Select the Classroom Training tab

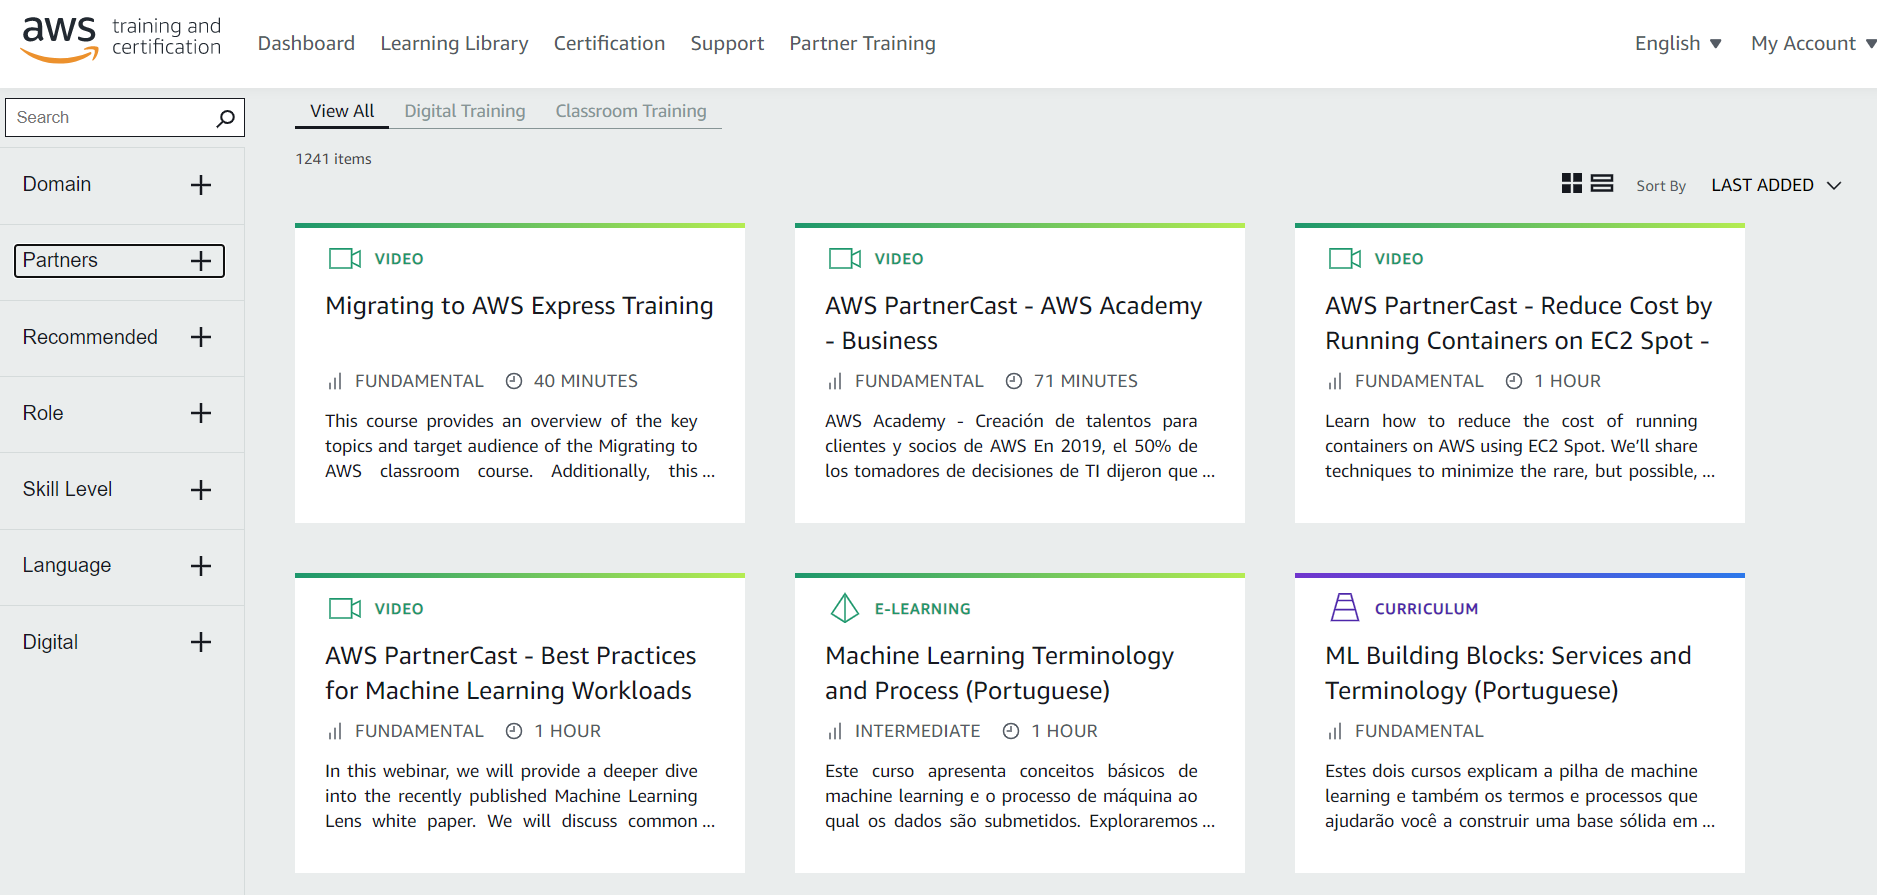630,111
